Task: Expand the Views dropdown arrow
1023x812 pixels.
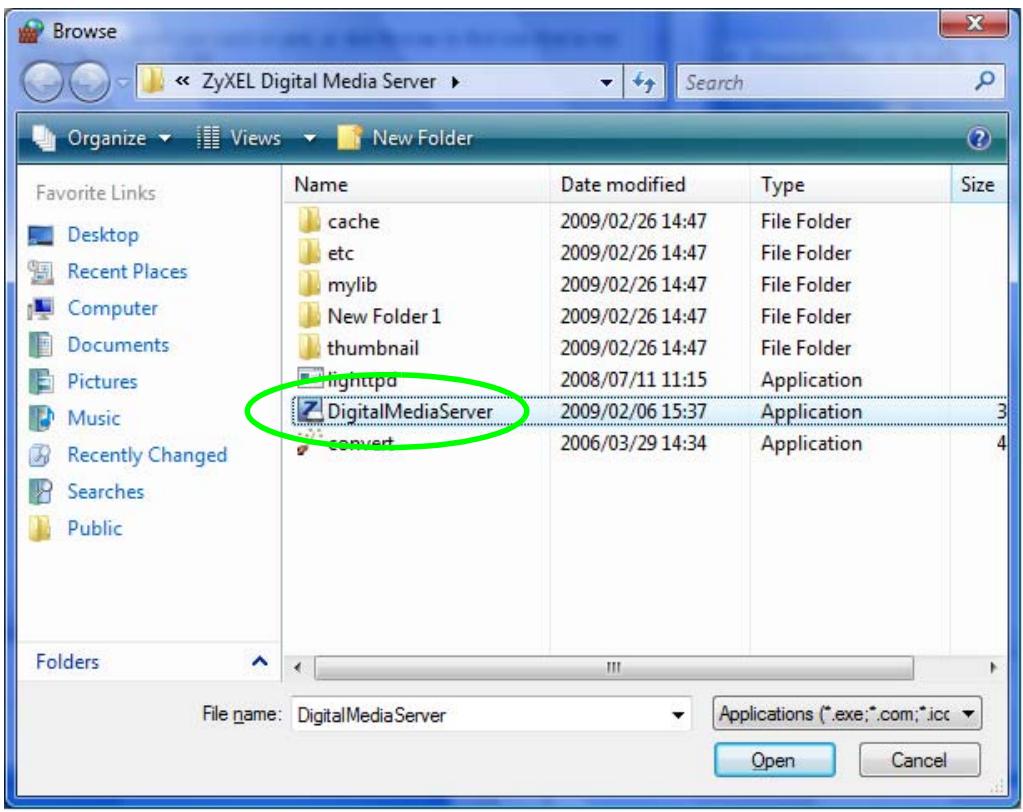Action: 310,138
